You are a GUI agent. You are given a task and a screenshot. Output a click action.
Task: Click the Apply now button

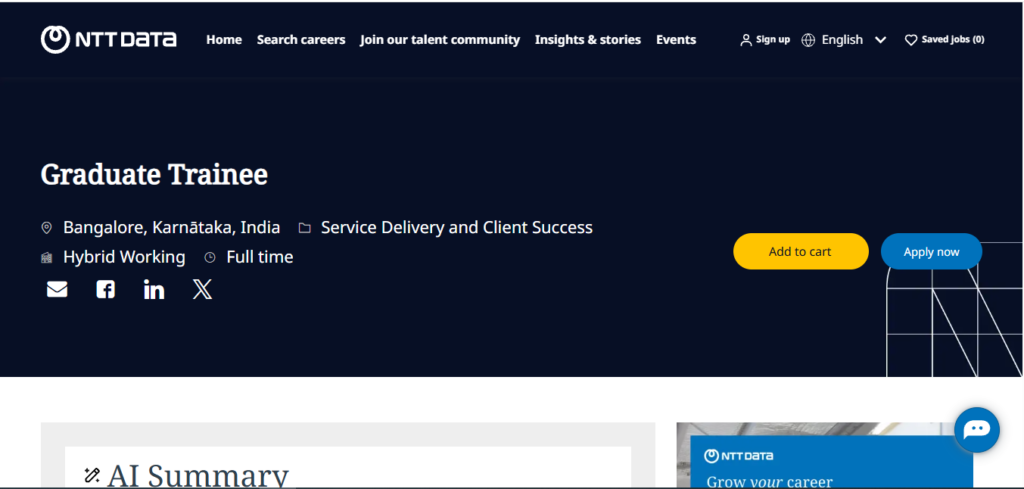[x=931, y=251]
